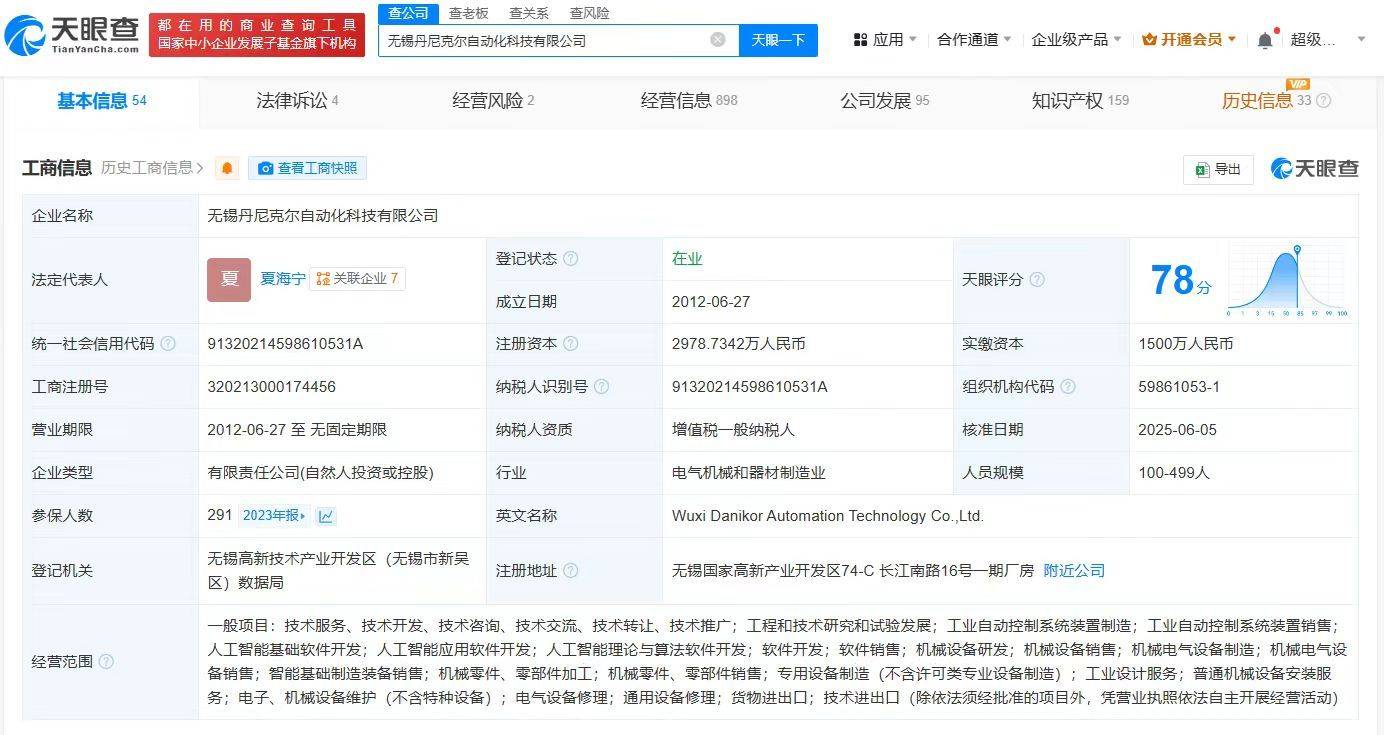Image resolution: width=1384 pixels, height=735 pixels.
Task: Click the credit code 91320214598610531A beside 统一社会信用代码
Action: tap(285, 344)
